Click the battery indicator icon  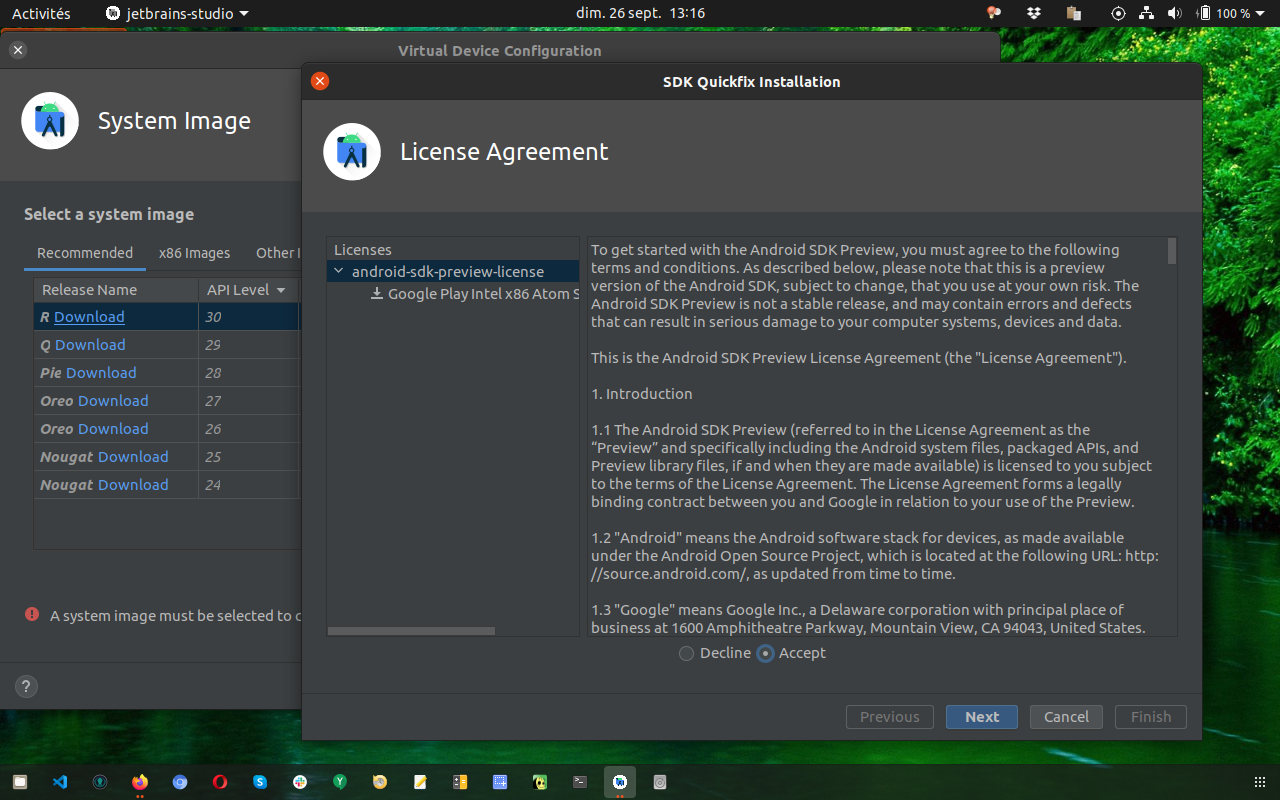pos(1205,13)
